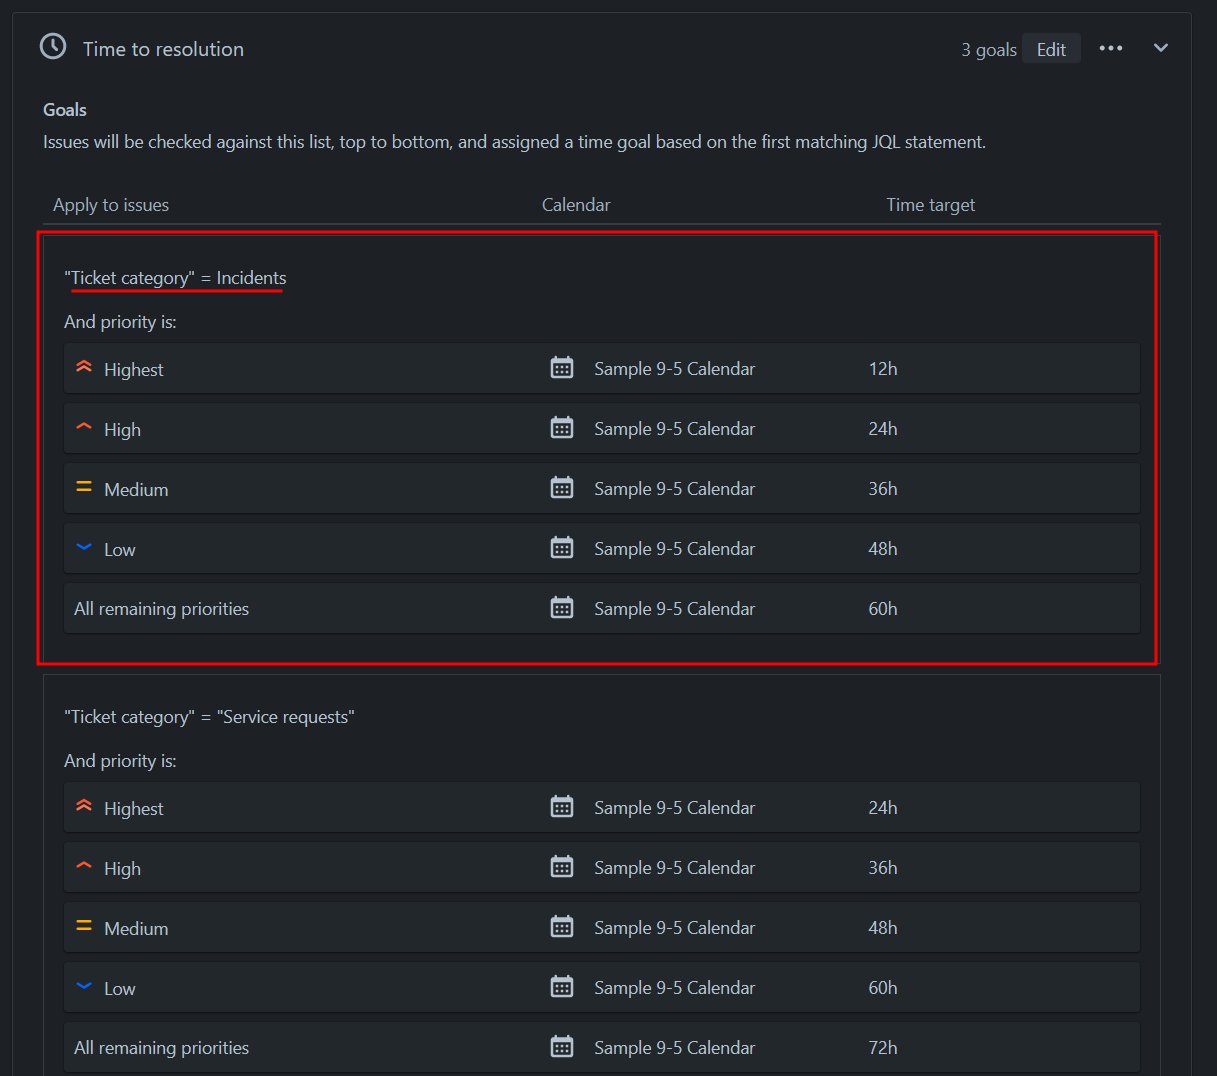Screen dimensions: 1217x1076
Task: Collapse the Time to resolution section chevron
Action: coord(1160,48)
